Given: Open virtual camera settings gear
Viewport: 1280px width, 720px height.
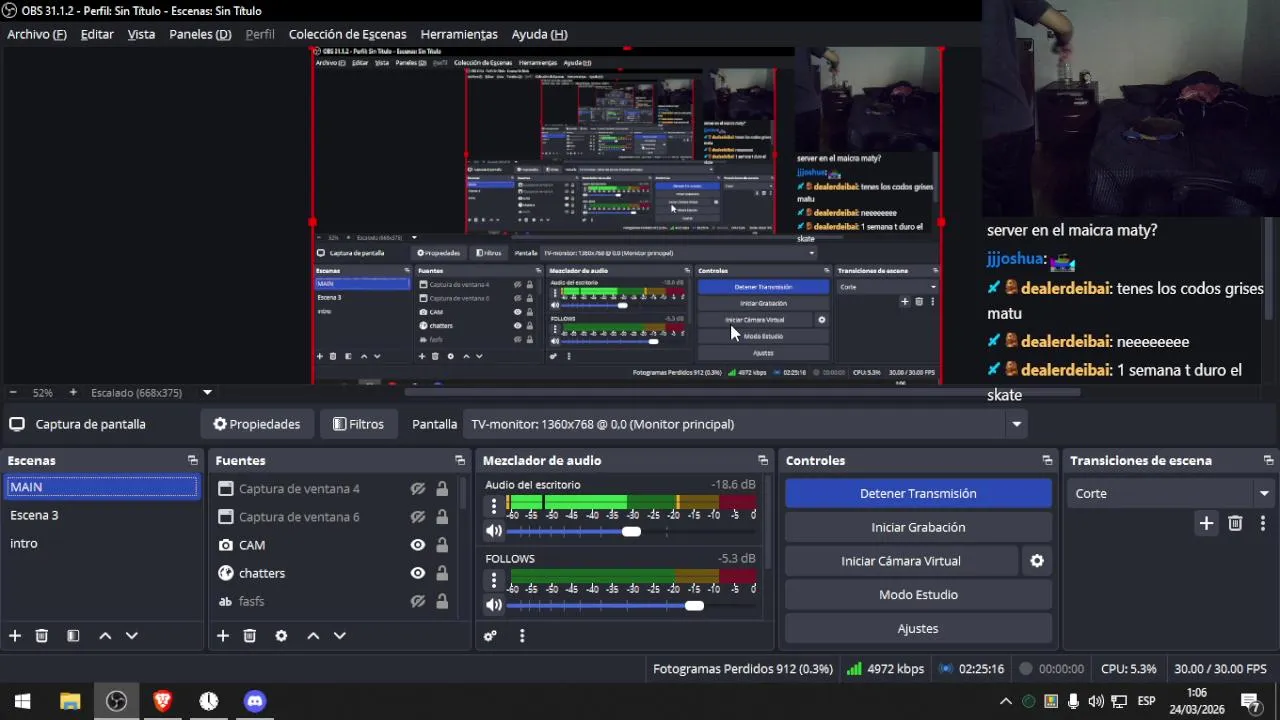Looking at the screenshot, I should click(x=1037, y=561).
